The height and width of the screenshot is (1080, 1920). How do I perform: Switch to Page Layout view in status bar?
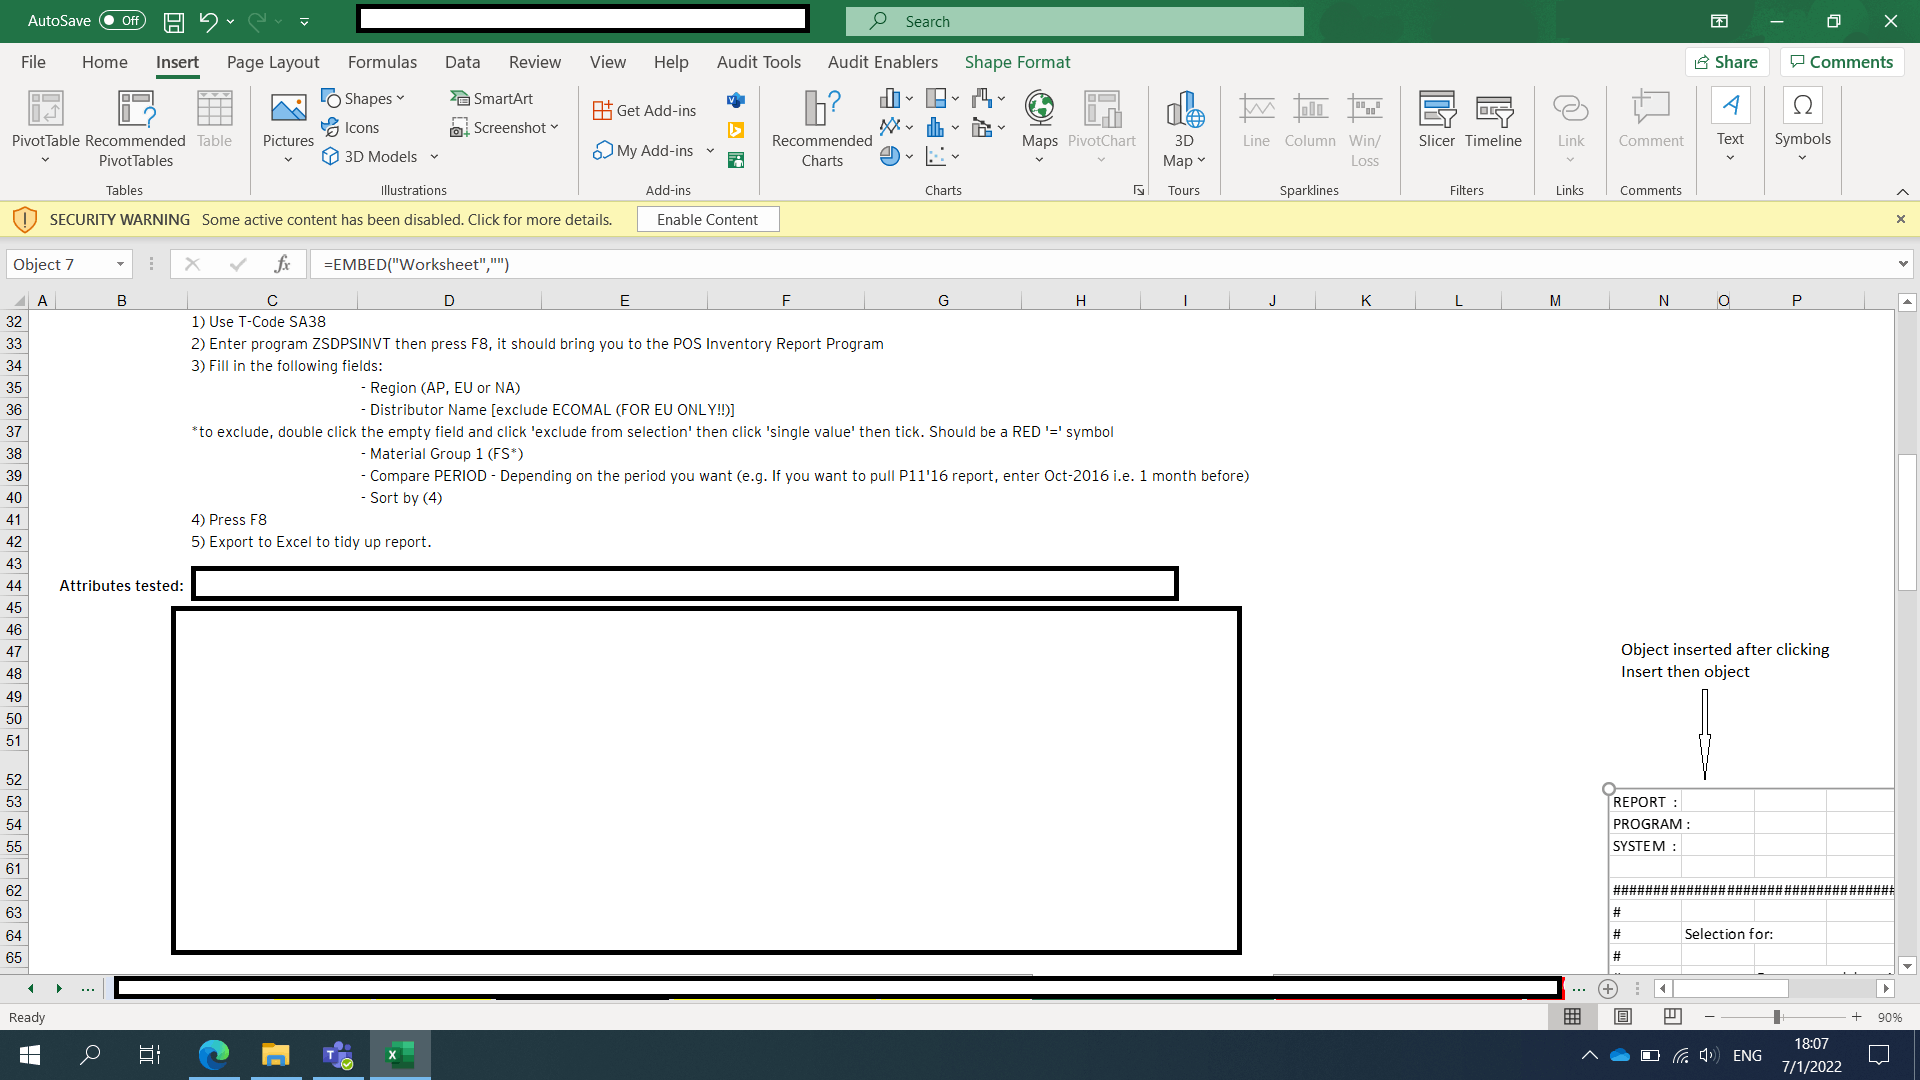[1623, 1017]
